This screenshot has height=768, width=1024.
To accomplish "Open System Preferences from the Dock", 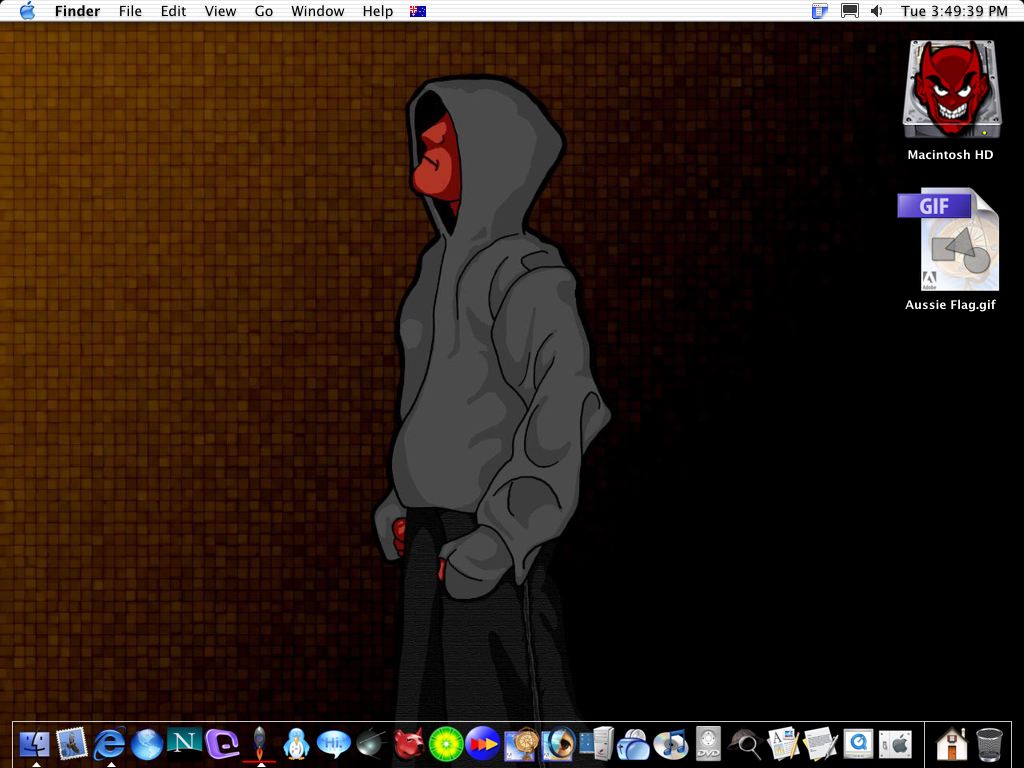I will point(895,744).
